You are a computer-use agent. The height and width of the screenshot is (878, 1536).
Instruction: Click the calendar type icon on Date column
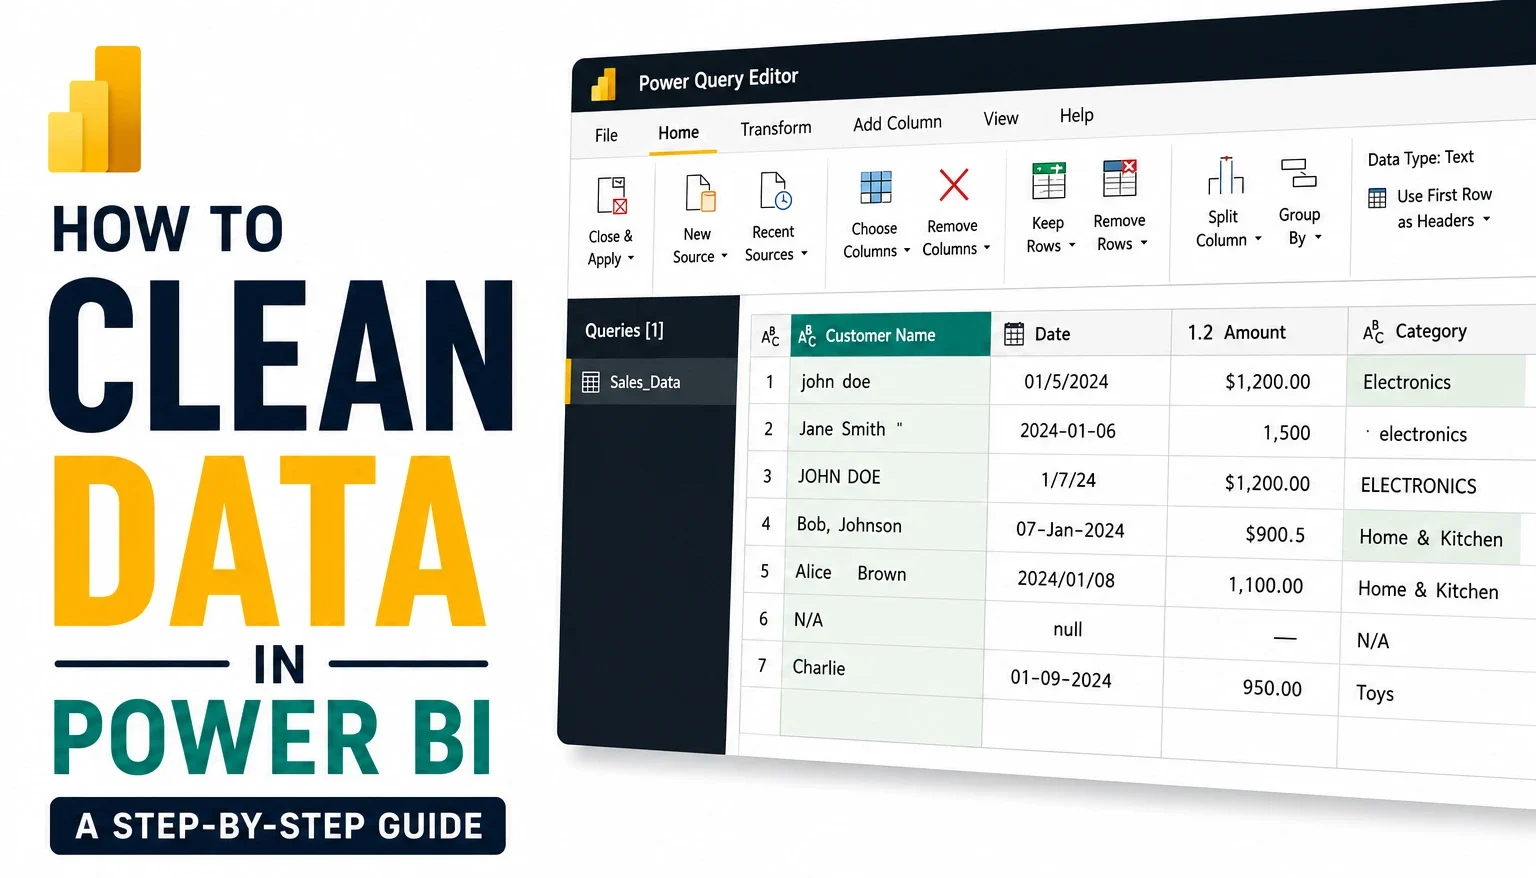click(1014, 334)
